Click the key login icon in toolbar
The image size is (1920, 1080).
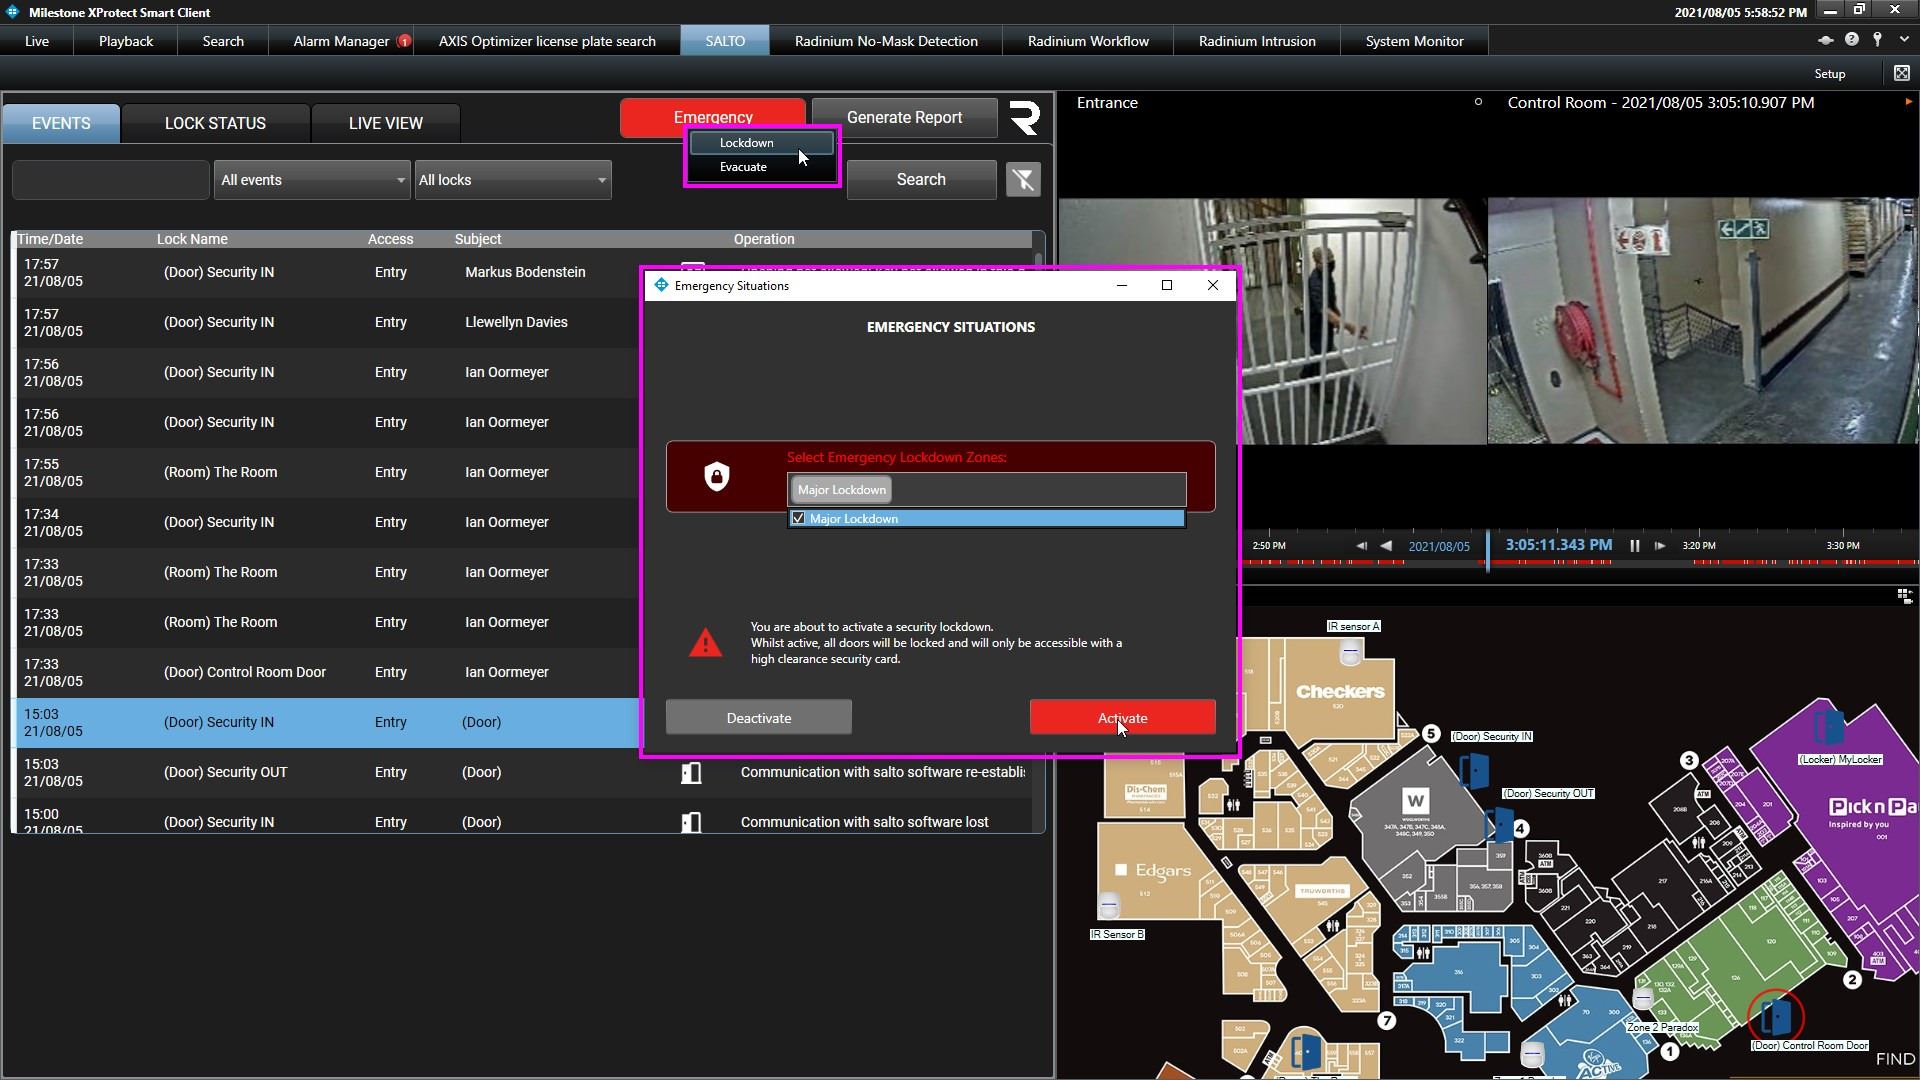1877,40
